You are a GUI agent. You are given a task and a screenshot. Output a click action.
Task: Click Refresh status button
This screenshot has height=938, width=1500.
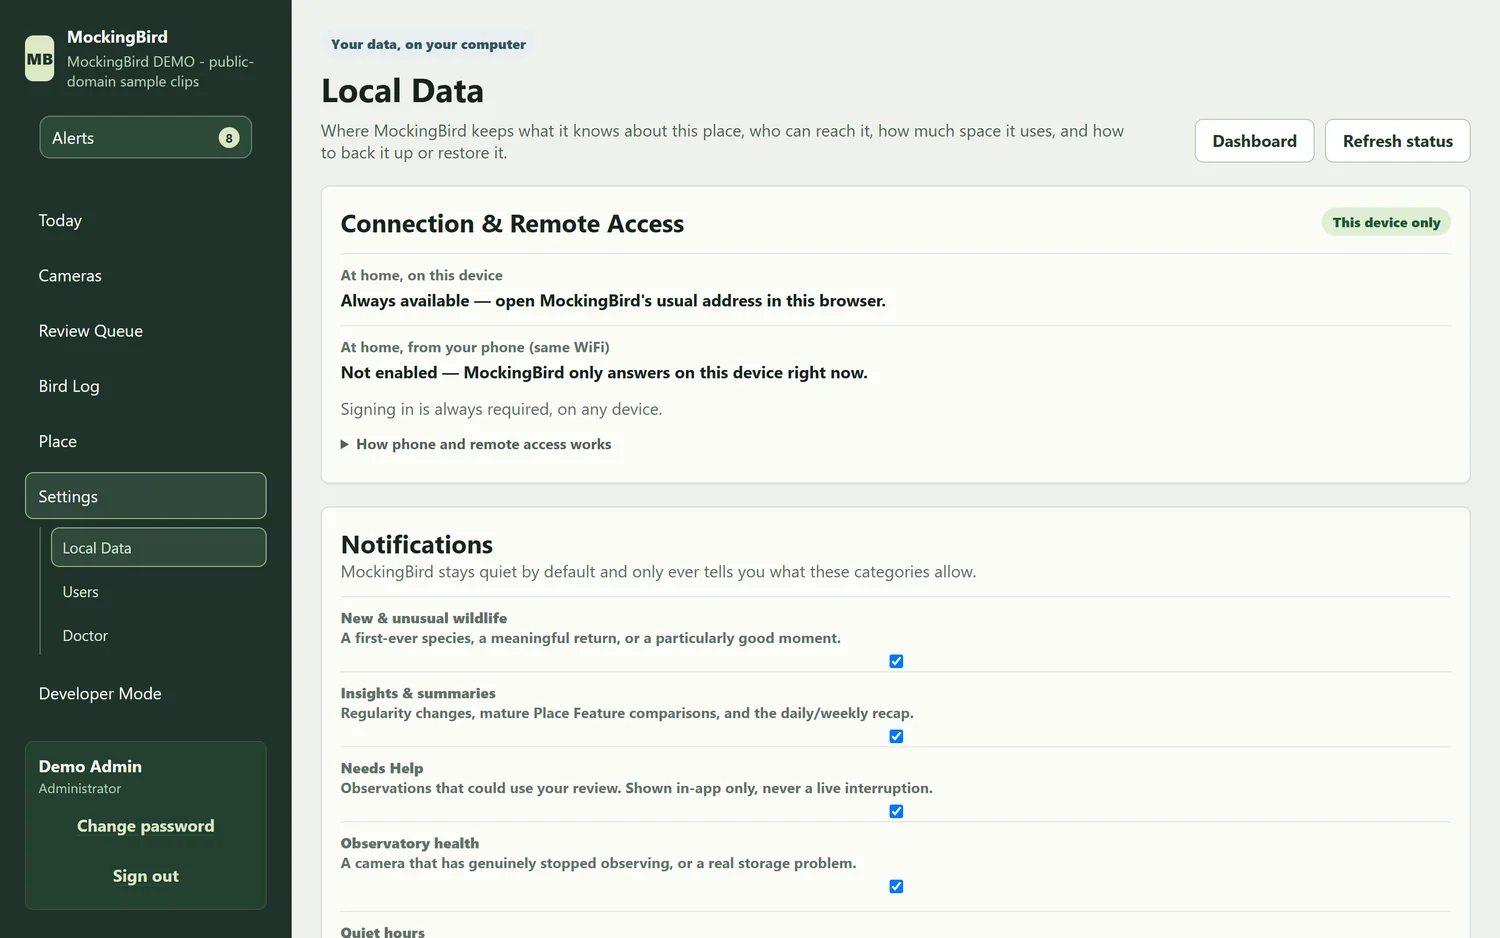point(1397,141)
